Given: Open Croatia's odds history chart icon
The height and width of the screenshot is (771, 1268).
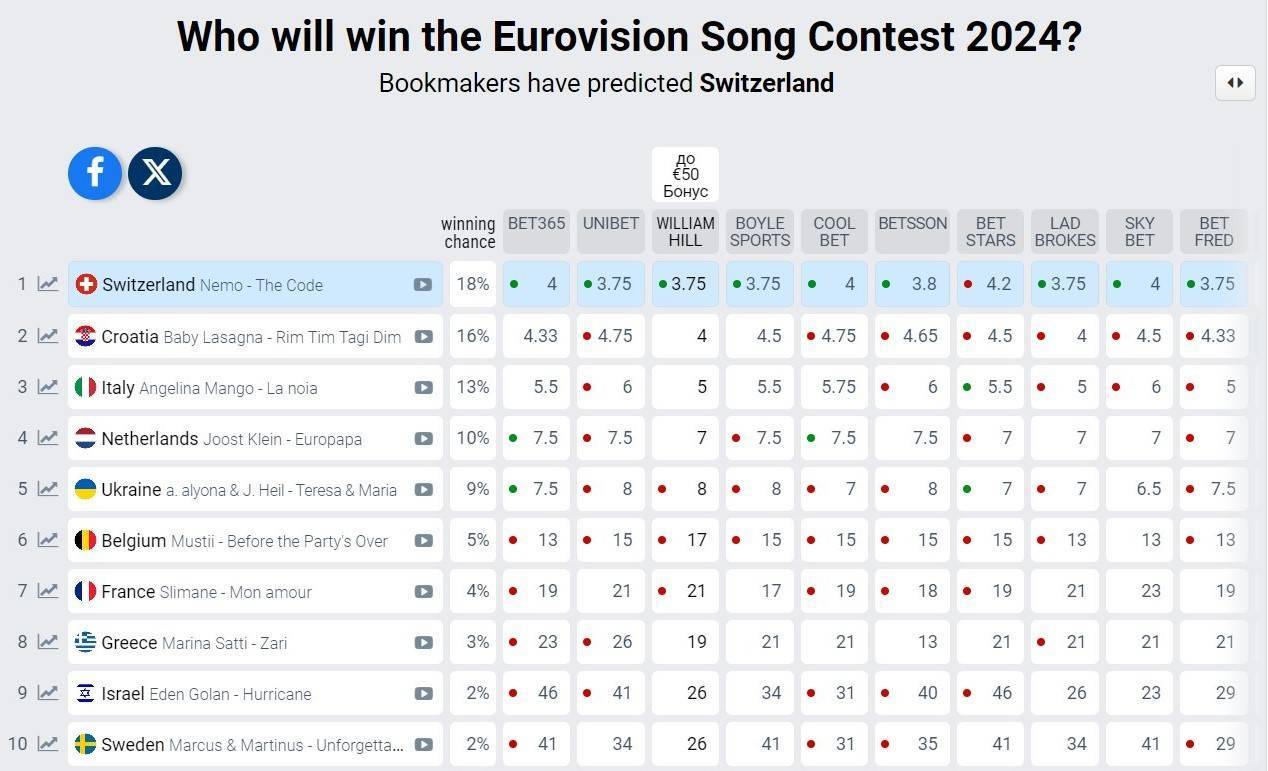Looking at the screenshot, I should tap(48, 336).
